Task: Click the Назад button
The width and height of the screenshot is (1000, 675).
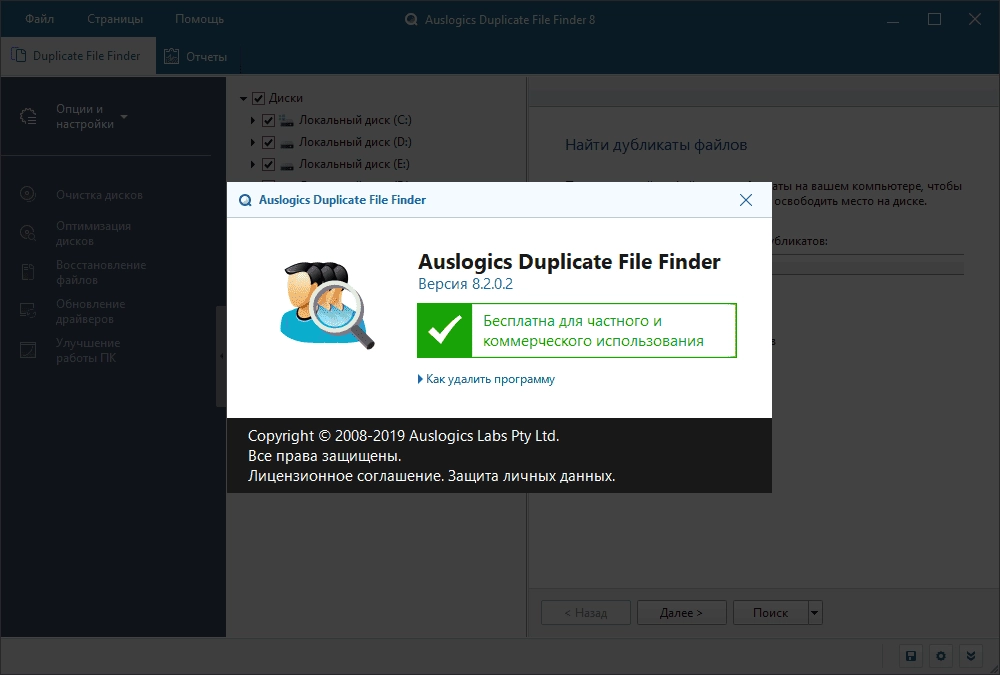Action: pyautogui.click(x=585, y=612)
